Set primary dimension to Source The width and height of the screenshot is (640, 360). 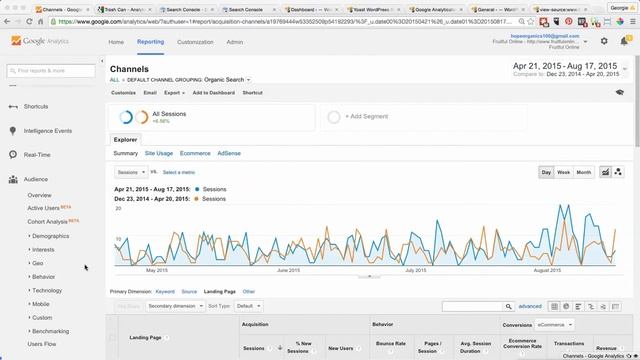[189, 291]
